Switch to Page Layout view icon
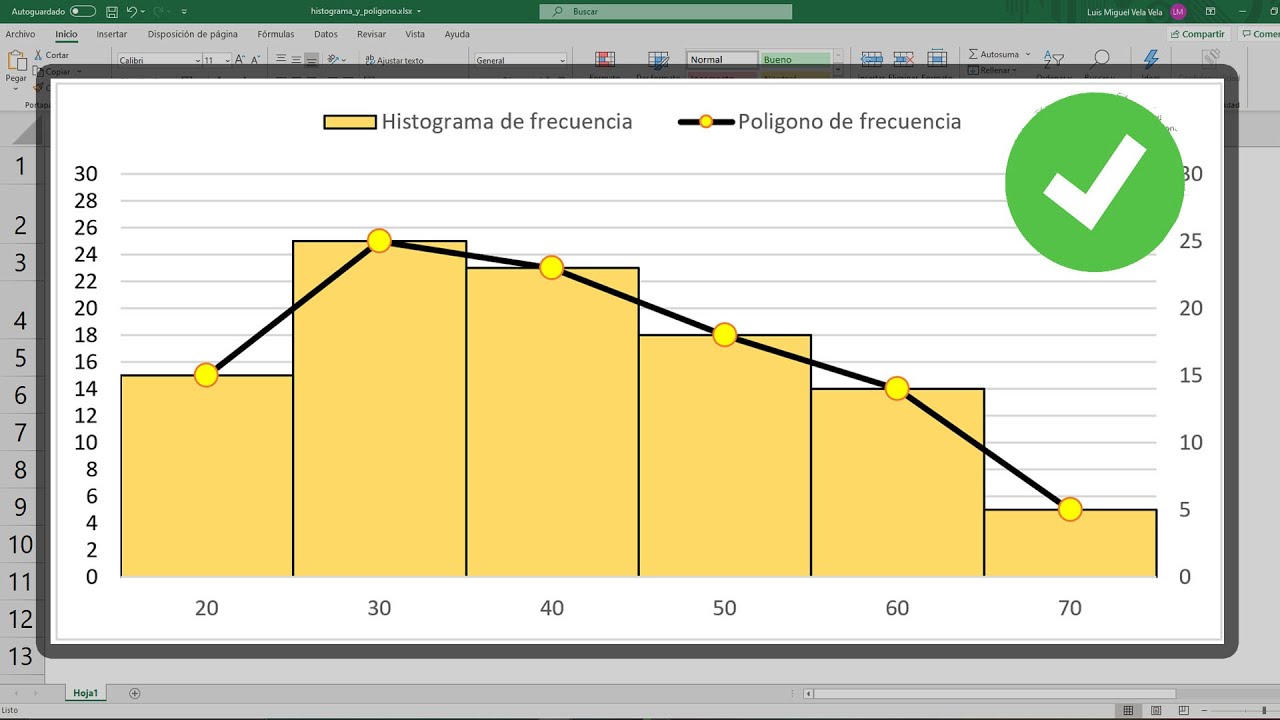The height and width of the screenshot is (720, 1280). point(1154,711)
